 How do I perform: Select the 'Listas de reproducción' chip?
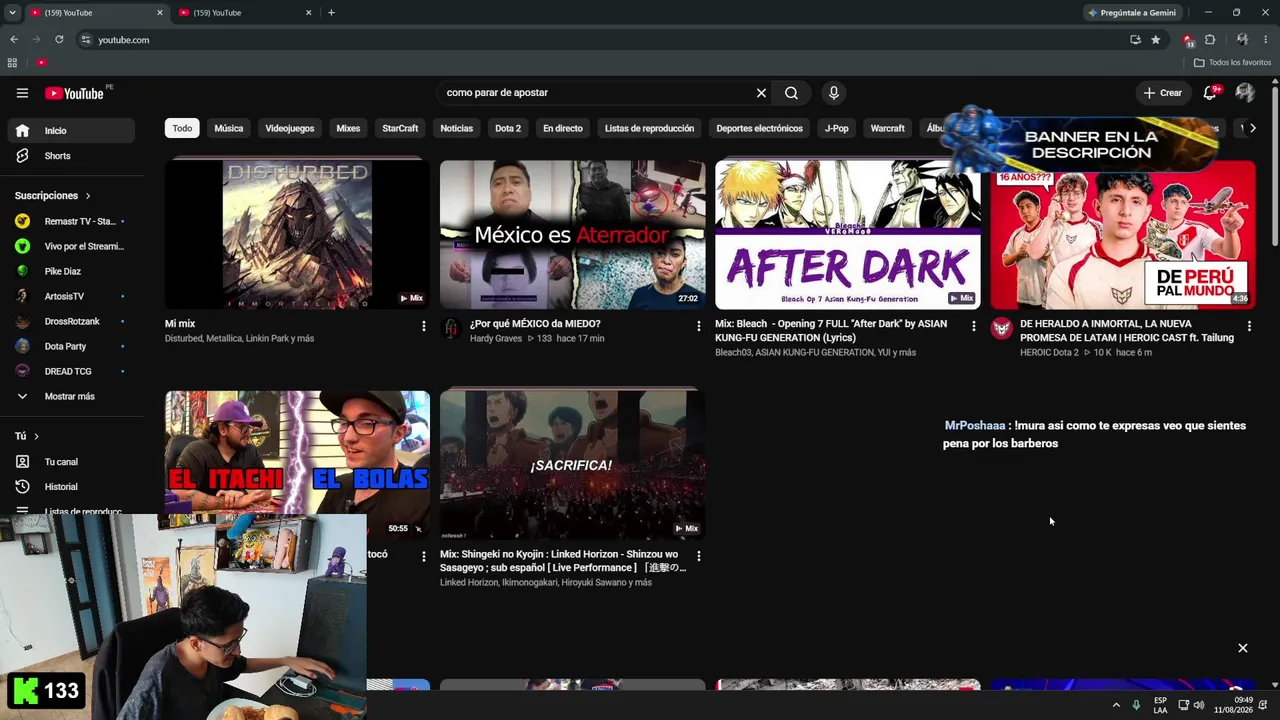(x=649, y=128)
